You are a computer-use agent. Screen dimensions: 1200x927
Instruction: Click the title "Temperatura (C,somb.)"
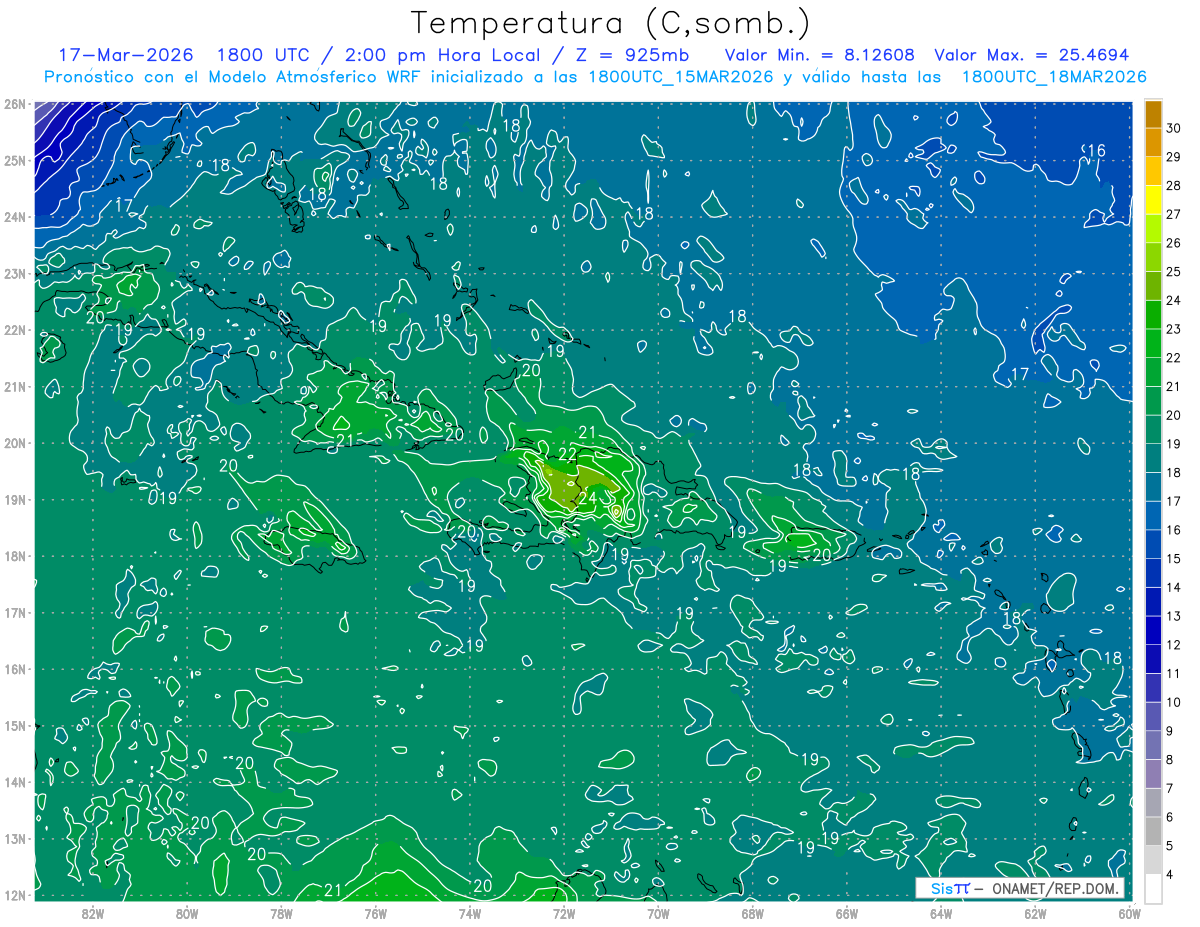pyautogui.click(x=610, y=23)
